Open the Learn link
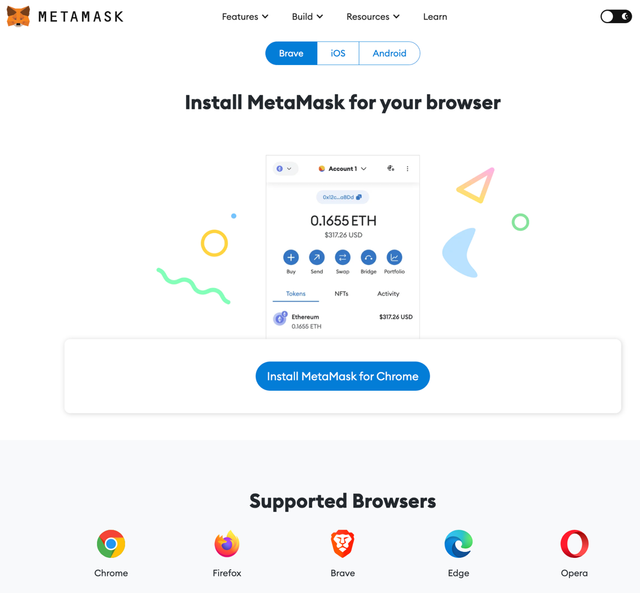640x593 pixels. click(x=435, y=17)
